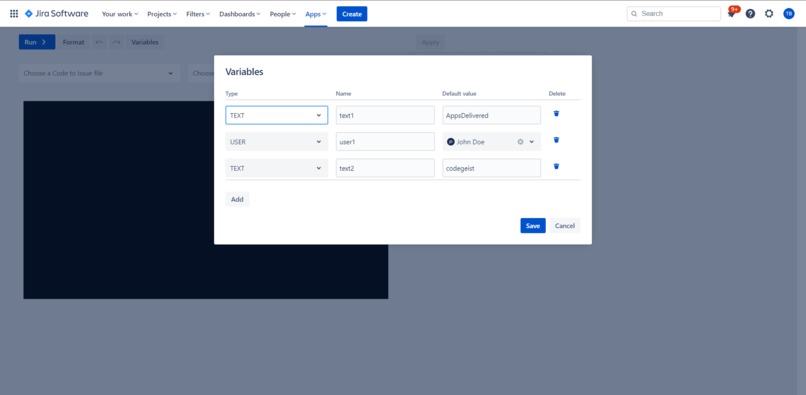Image resolution: width=806 pixels, height=395 pixels.
Task: Expand the Your work menu
Action: click(120, 14)
